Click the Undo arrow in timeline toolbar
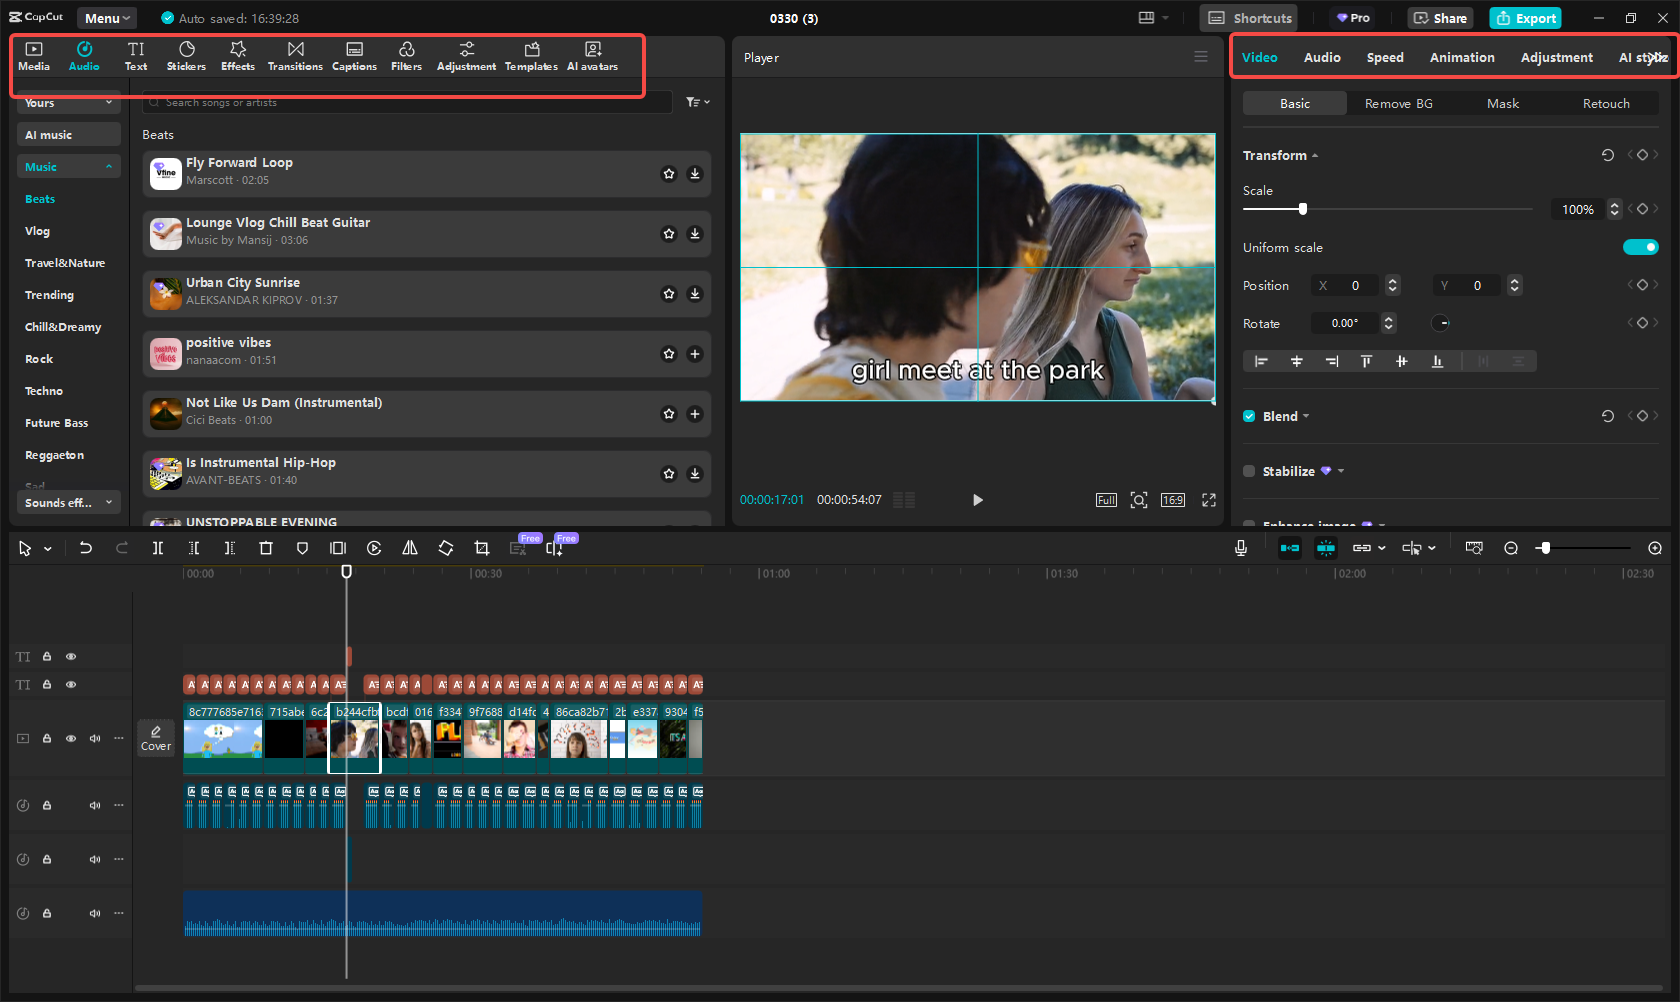 pos(86,548)
